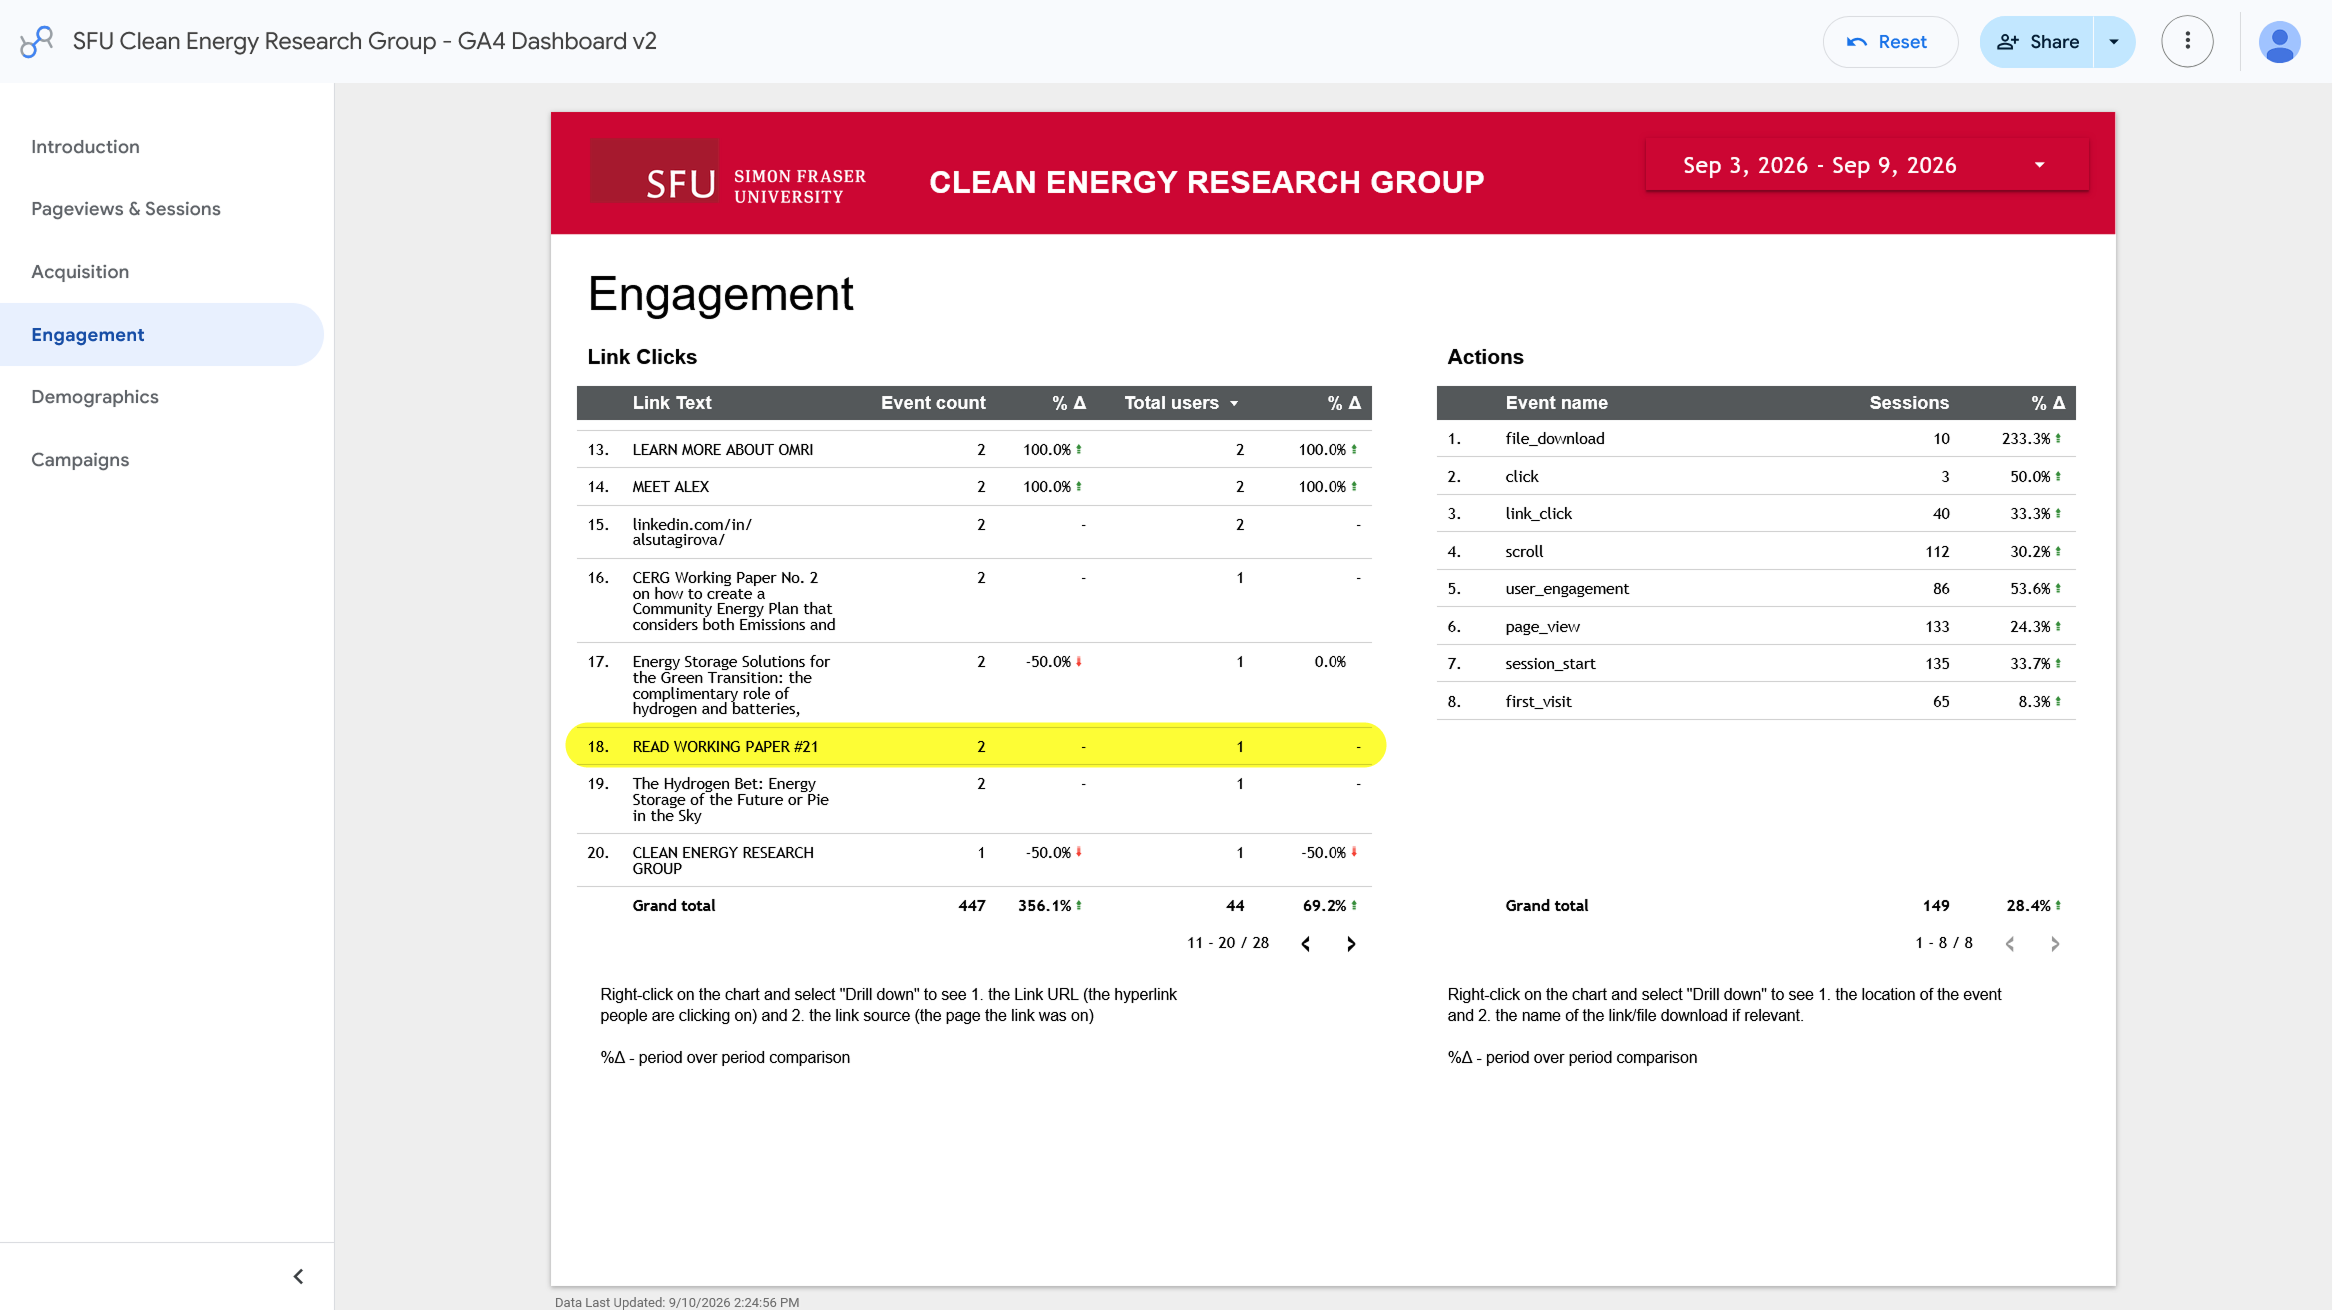Click the report title in the header
The height and width of the screenshot is (1310, 2333).
[x=364, y=41]
